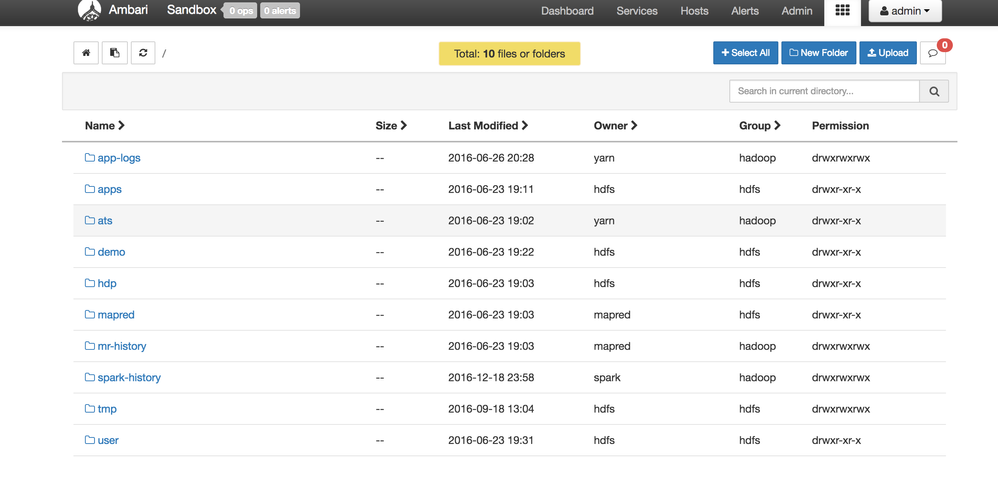Click the Upload button
Screen dimensions: 998x480
pos(888,53)
